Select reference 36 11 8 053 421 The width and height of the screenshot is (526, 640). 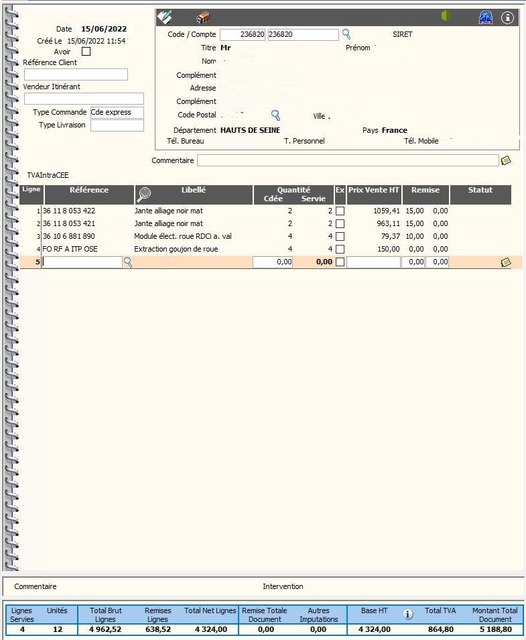tap(69, 224)
